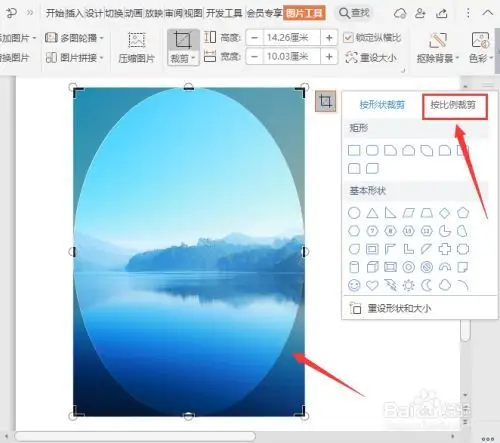Choose the isosceles triangle crop shape

(372, 213)
